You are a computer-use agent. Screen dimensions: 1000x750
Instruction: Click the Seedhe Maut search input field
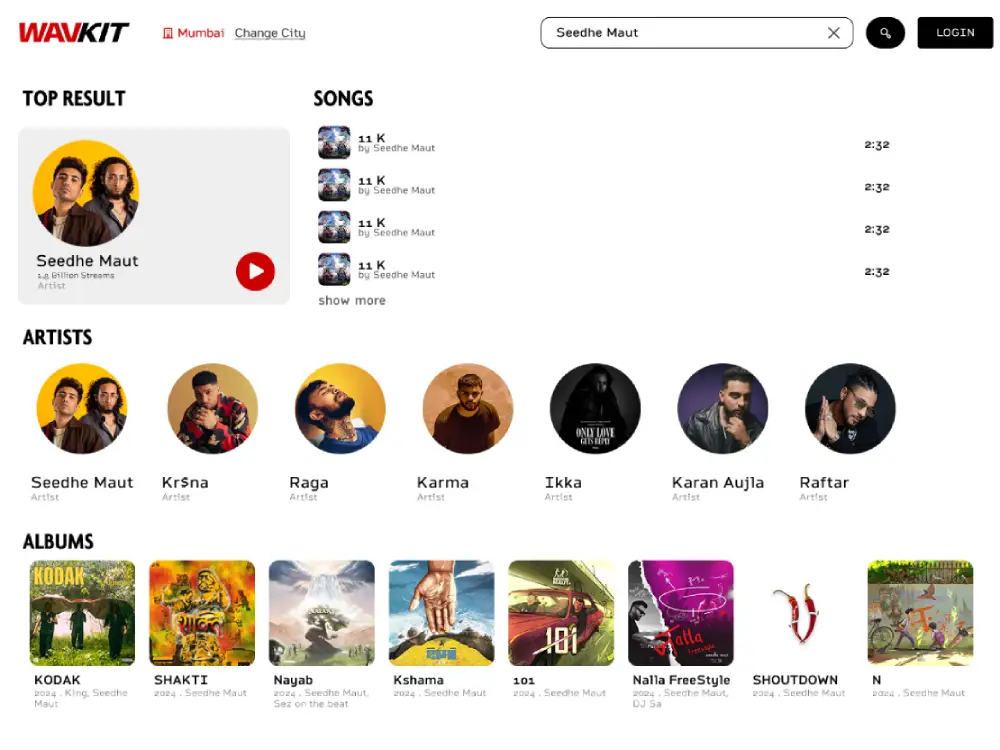[x=680, y=33]
